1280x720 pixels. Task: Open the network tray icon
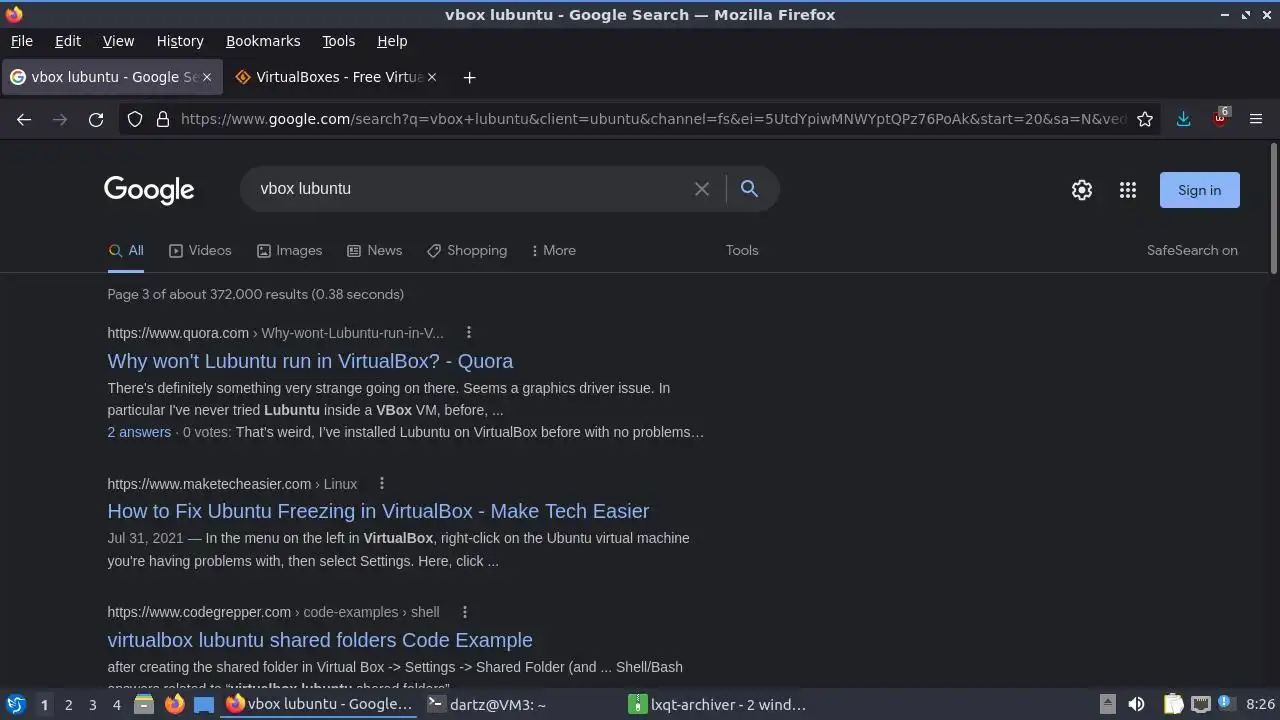[x=1200, y=704]
